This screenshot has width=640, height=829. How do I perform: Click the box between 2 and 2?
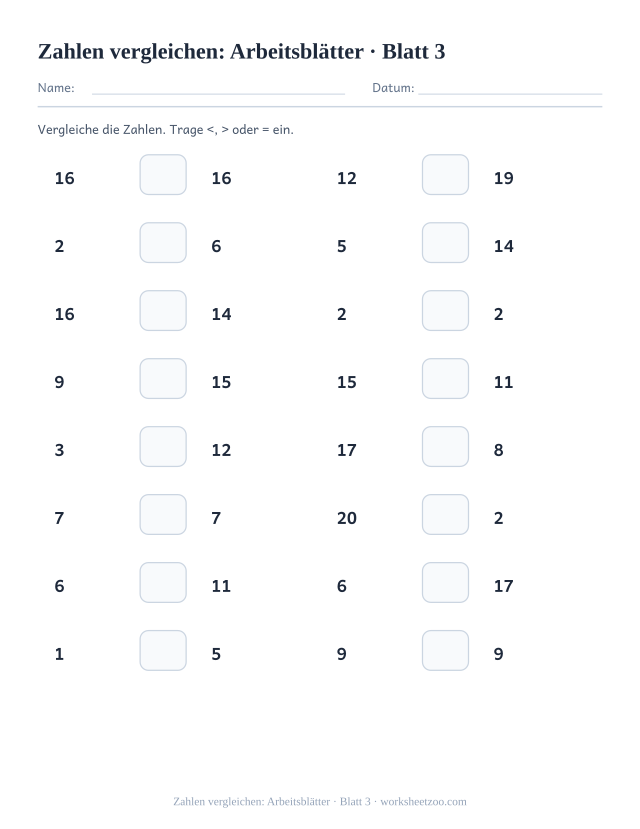point(445,310)
